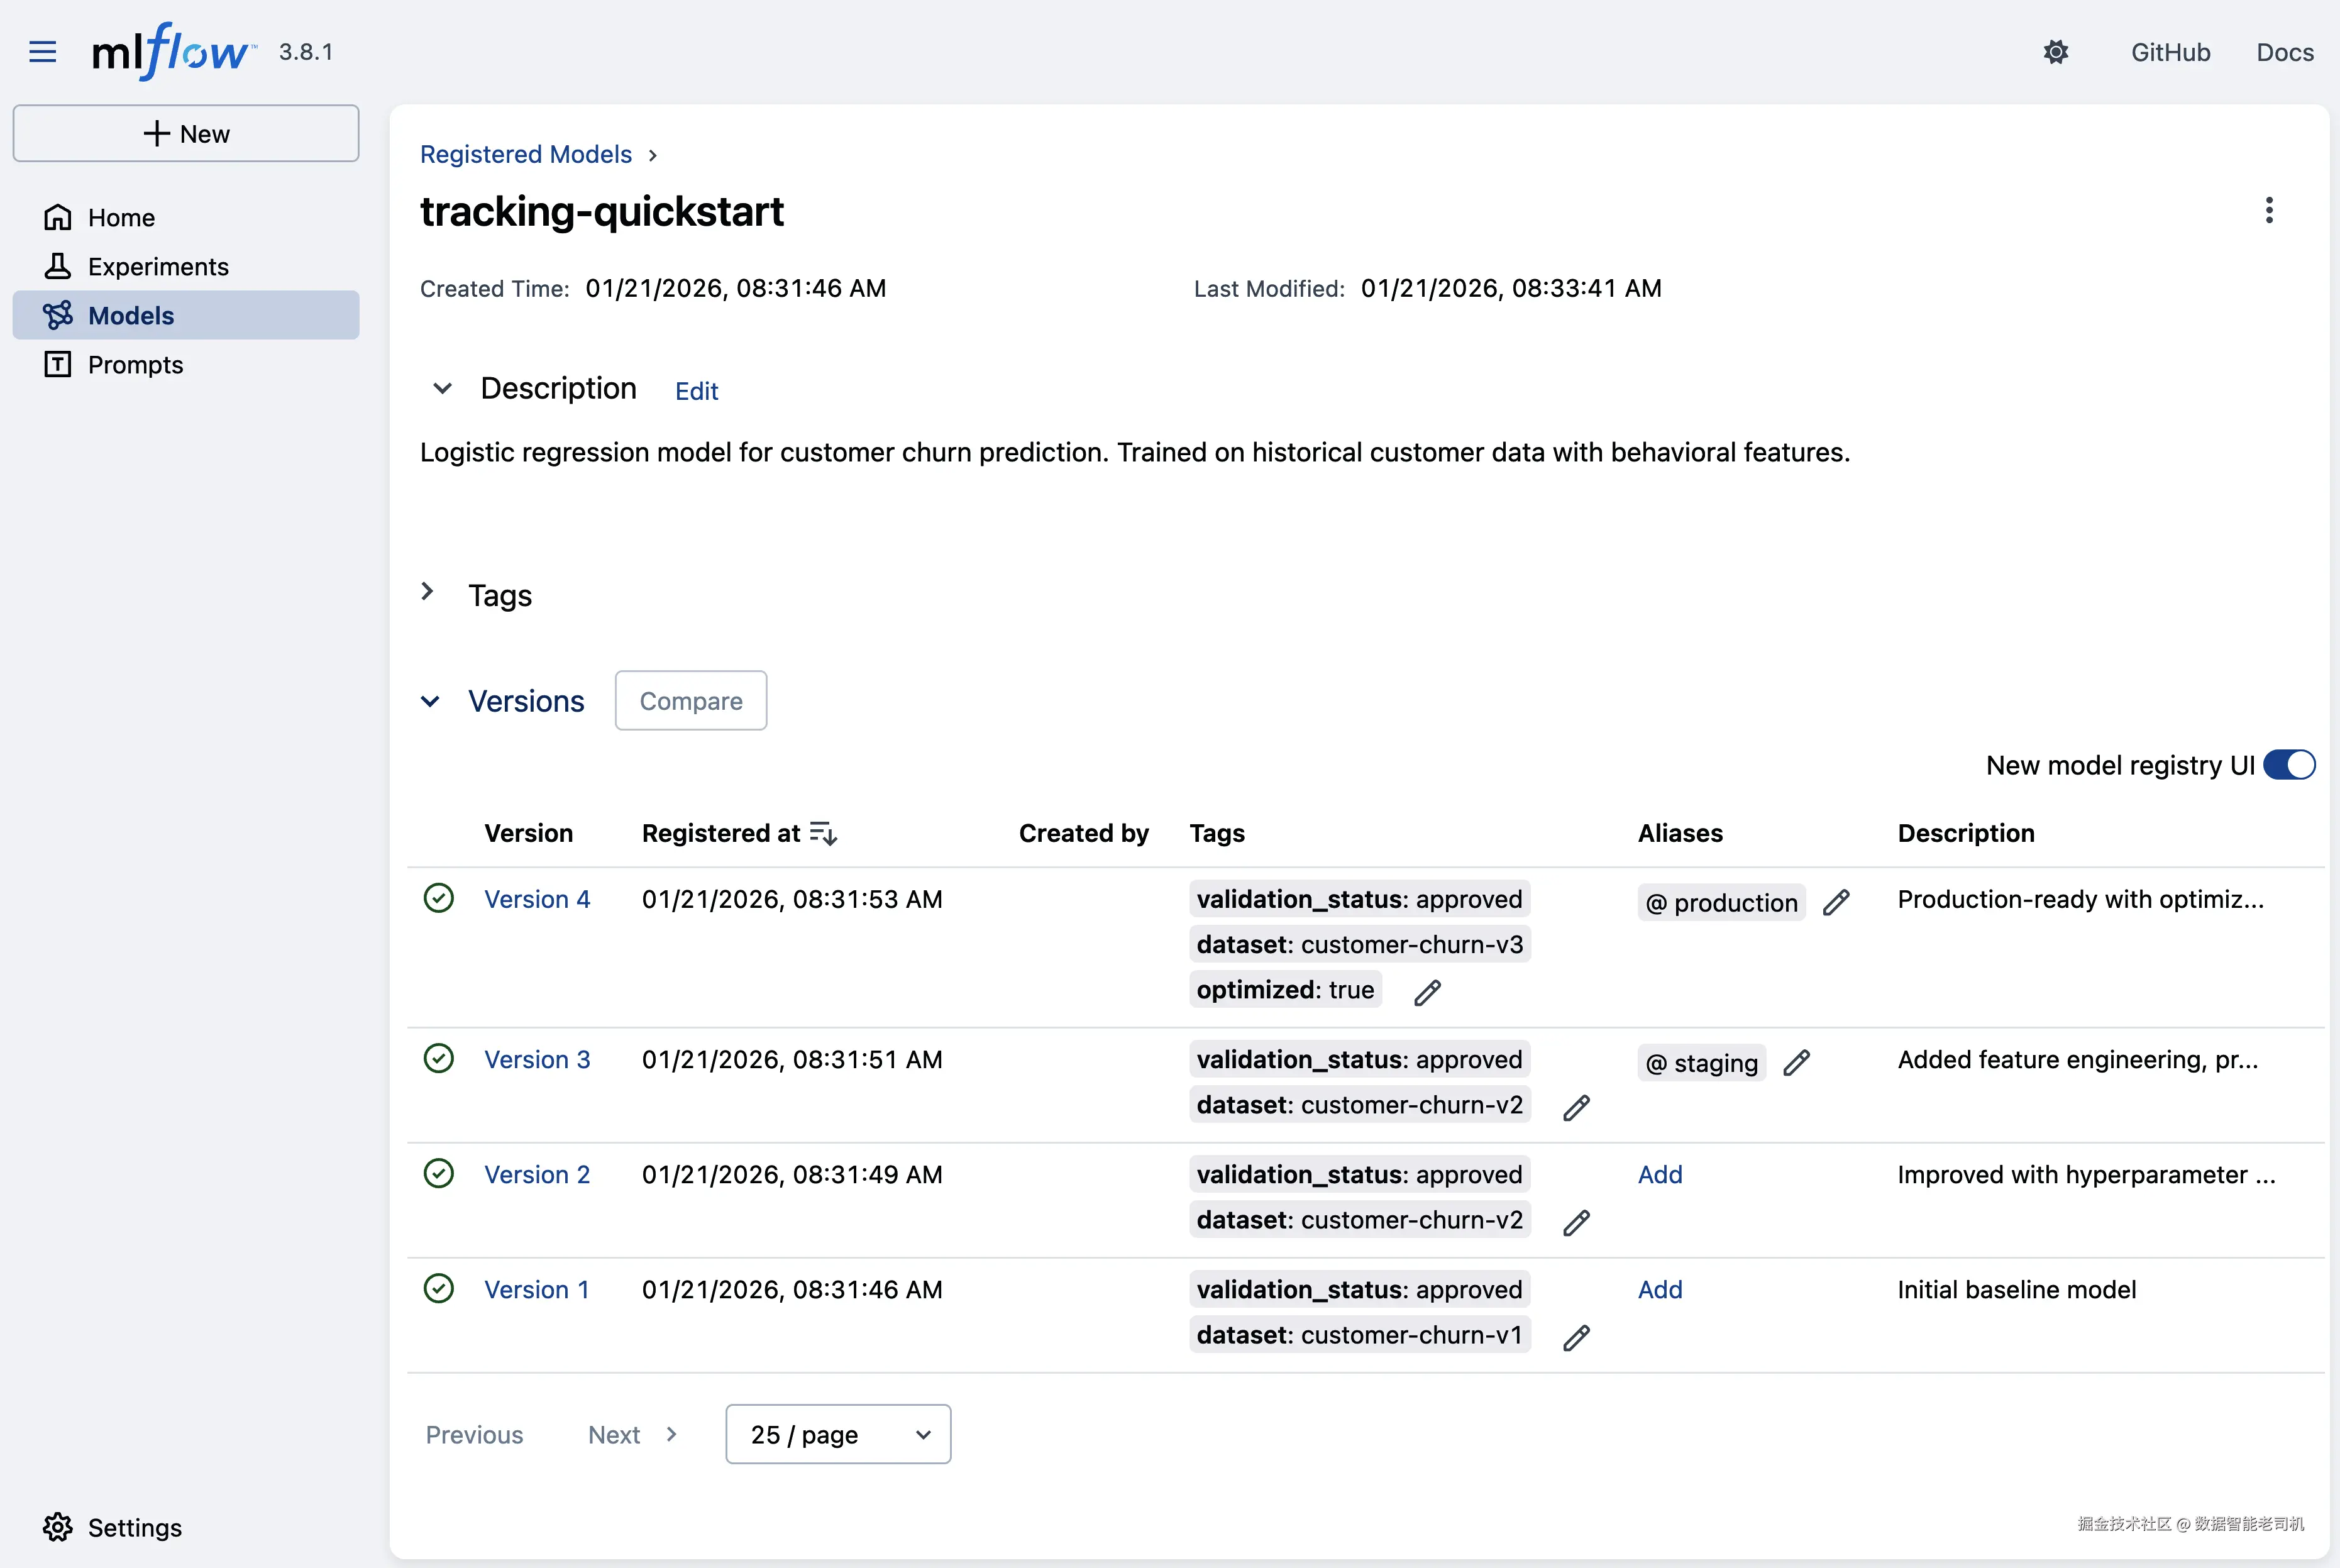Edit tags pencil for Version 2

click(x=1576, y=1223)
